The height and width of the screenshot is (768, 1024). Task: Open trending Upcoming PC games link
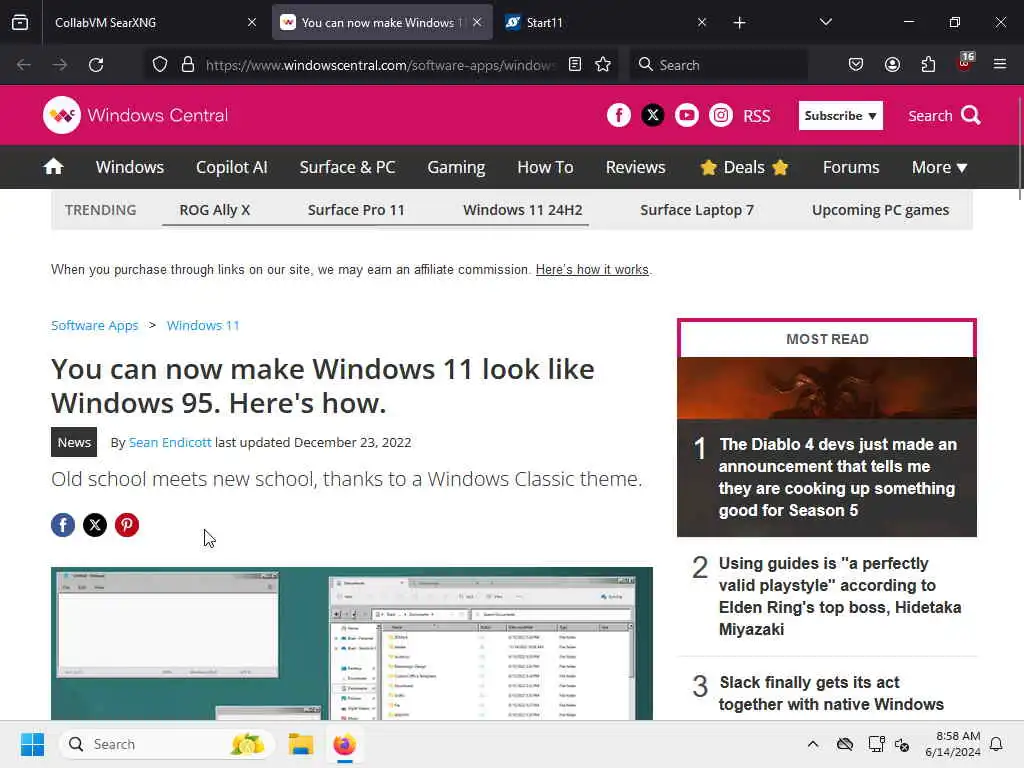coord(880,210)
